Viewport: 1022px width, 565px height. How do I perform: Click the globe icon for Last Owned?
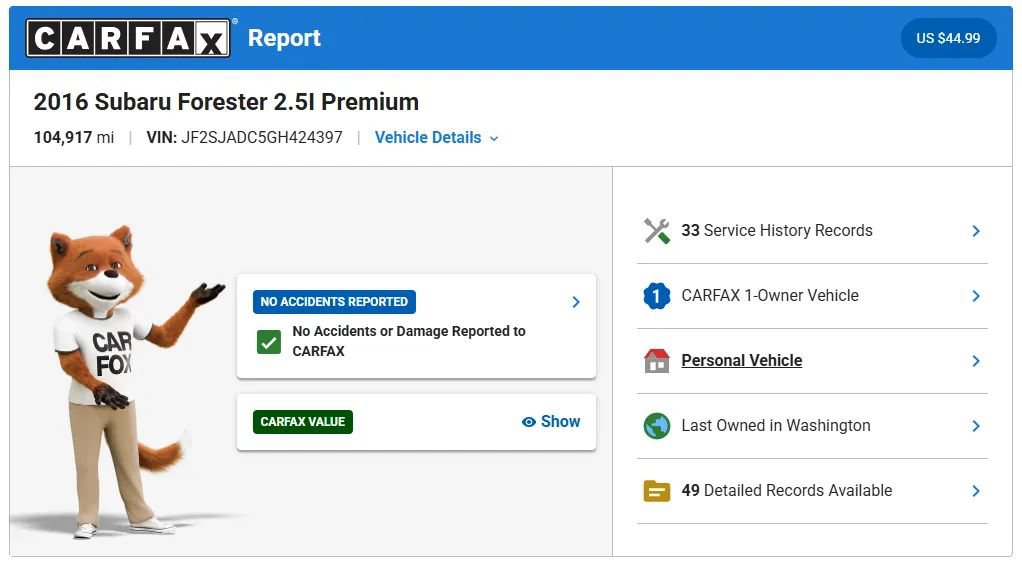[x=656, y=426]
